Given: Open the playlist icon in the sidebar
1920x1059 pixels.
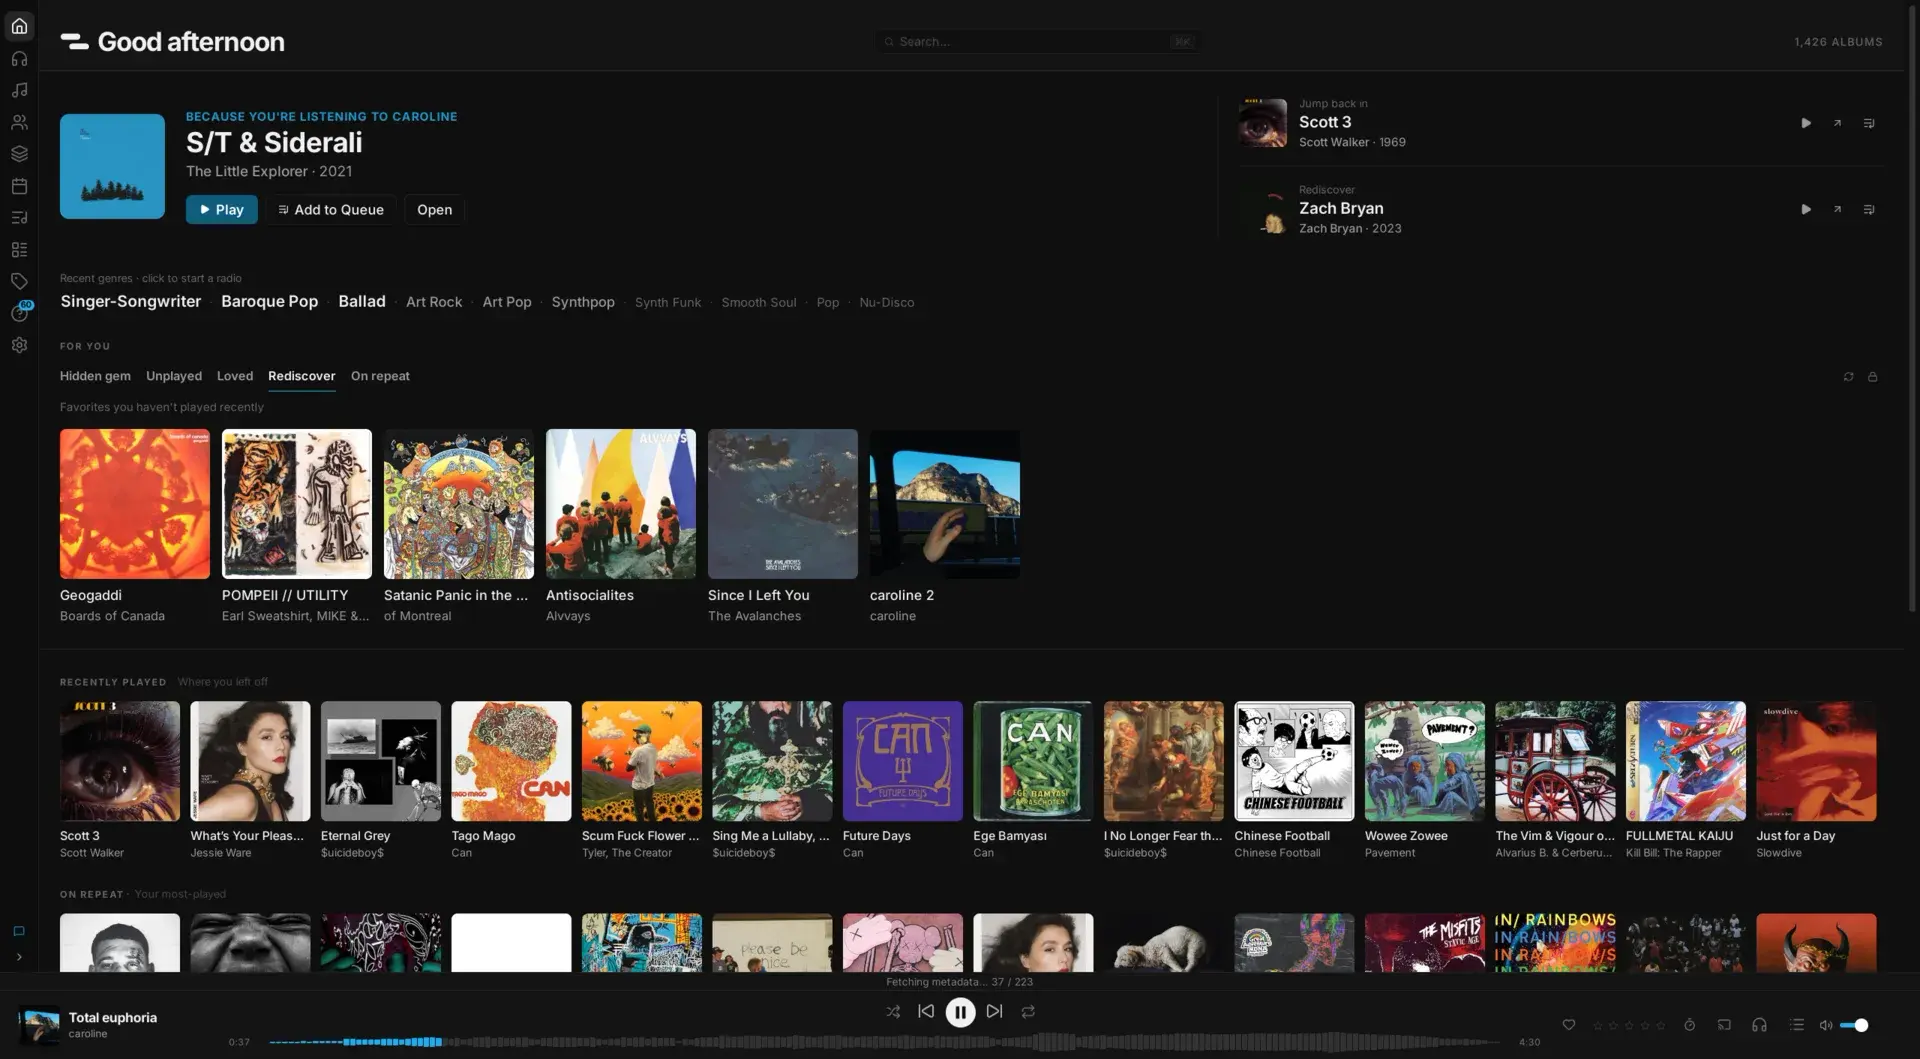Looking at the screenshot, I should [19, 218].
